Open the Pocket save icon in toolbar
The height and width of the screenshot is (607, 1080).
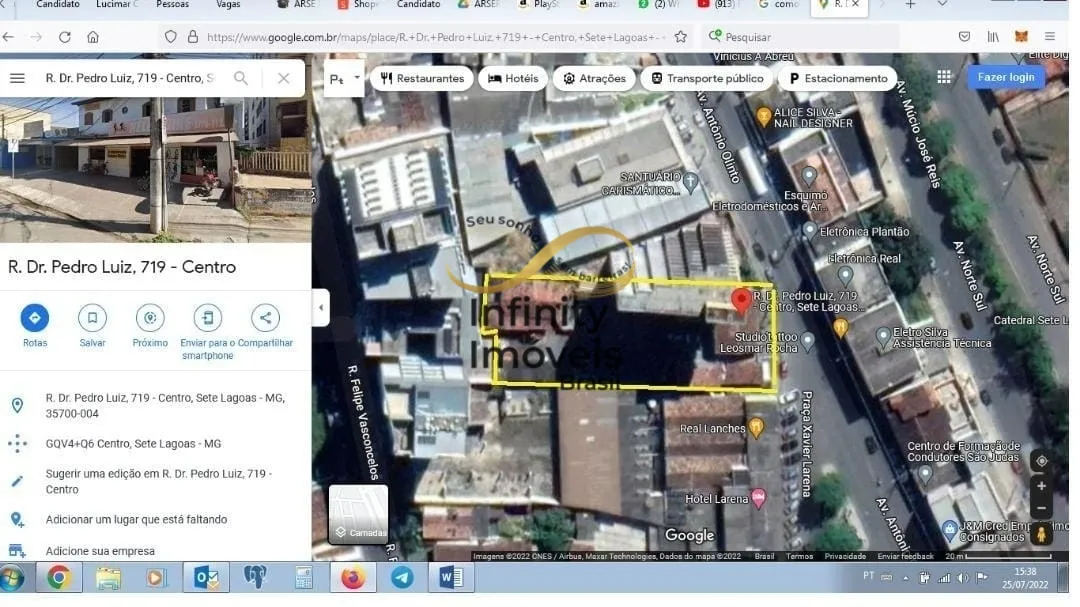[x=964, y=37]
